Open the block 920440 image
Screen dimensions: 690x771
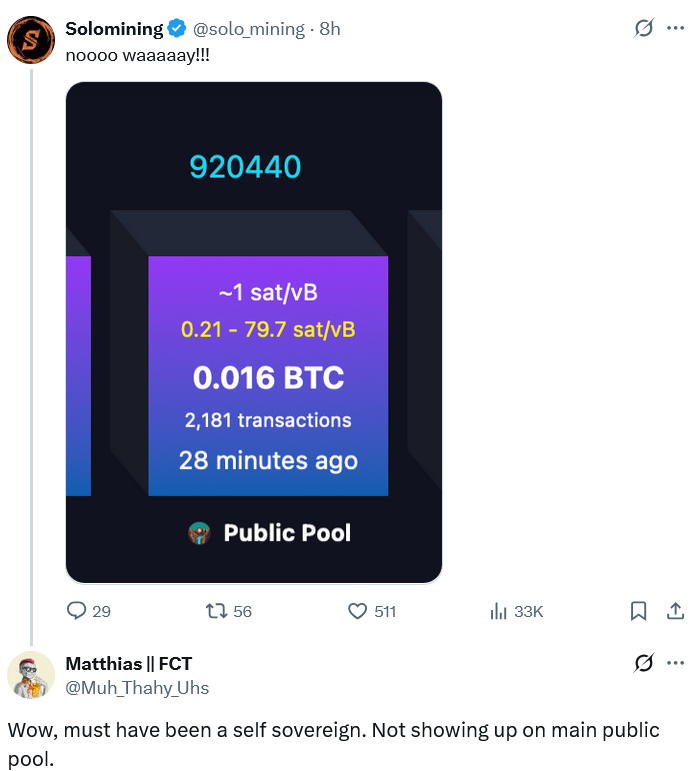click(x=254, y=332)
